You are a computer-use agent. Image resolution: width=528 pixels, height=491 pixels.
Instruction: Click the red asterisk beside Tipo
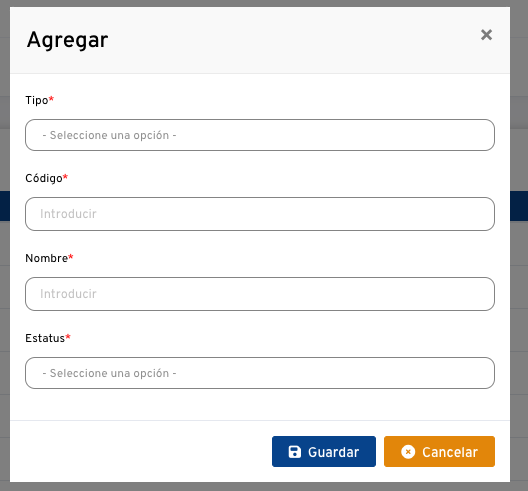coord(51,99)
